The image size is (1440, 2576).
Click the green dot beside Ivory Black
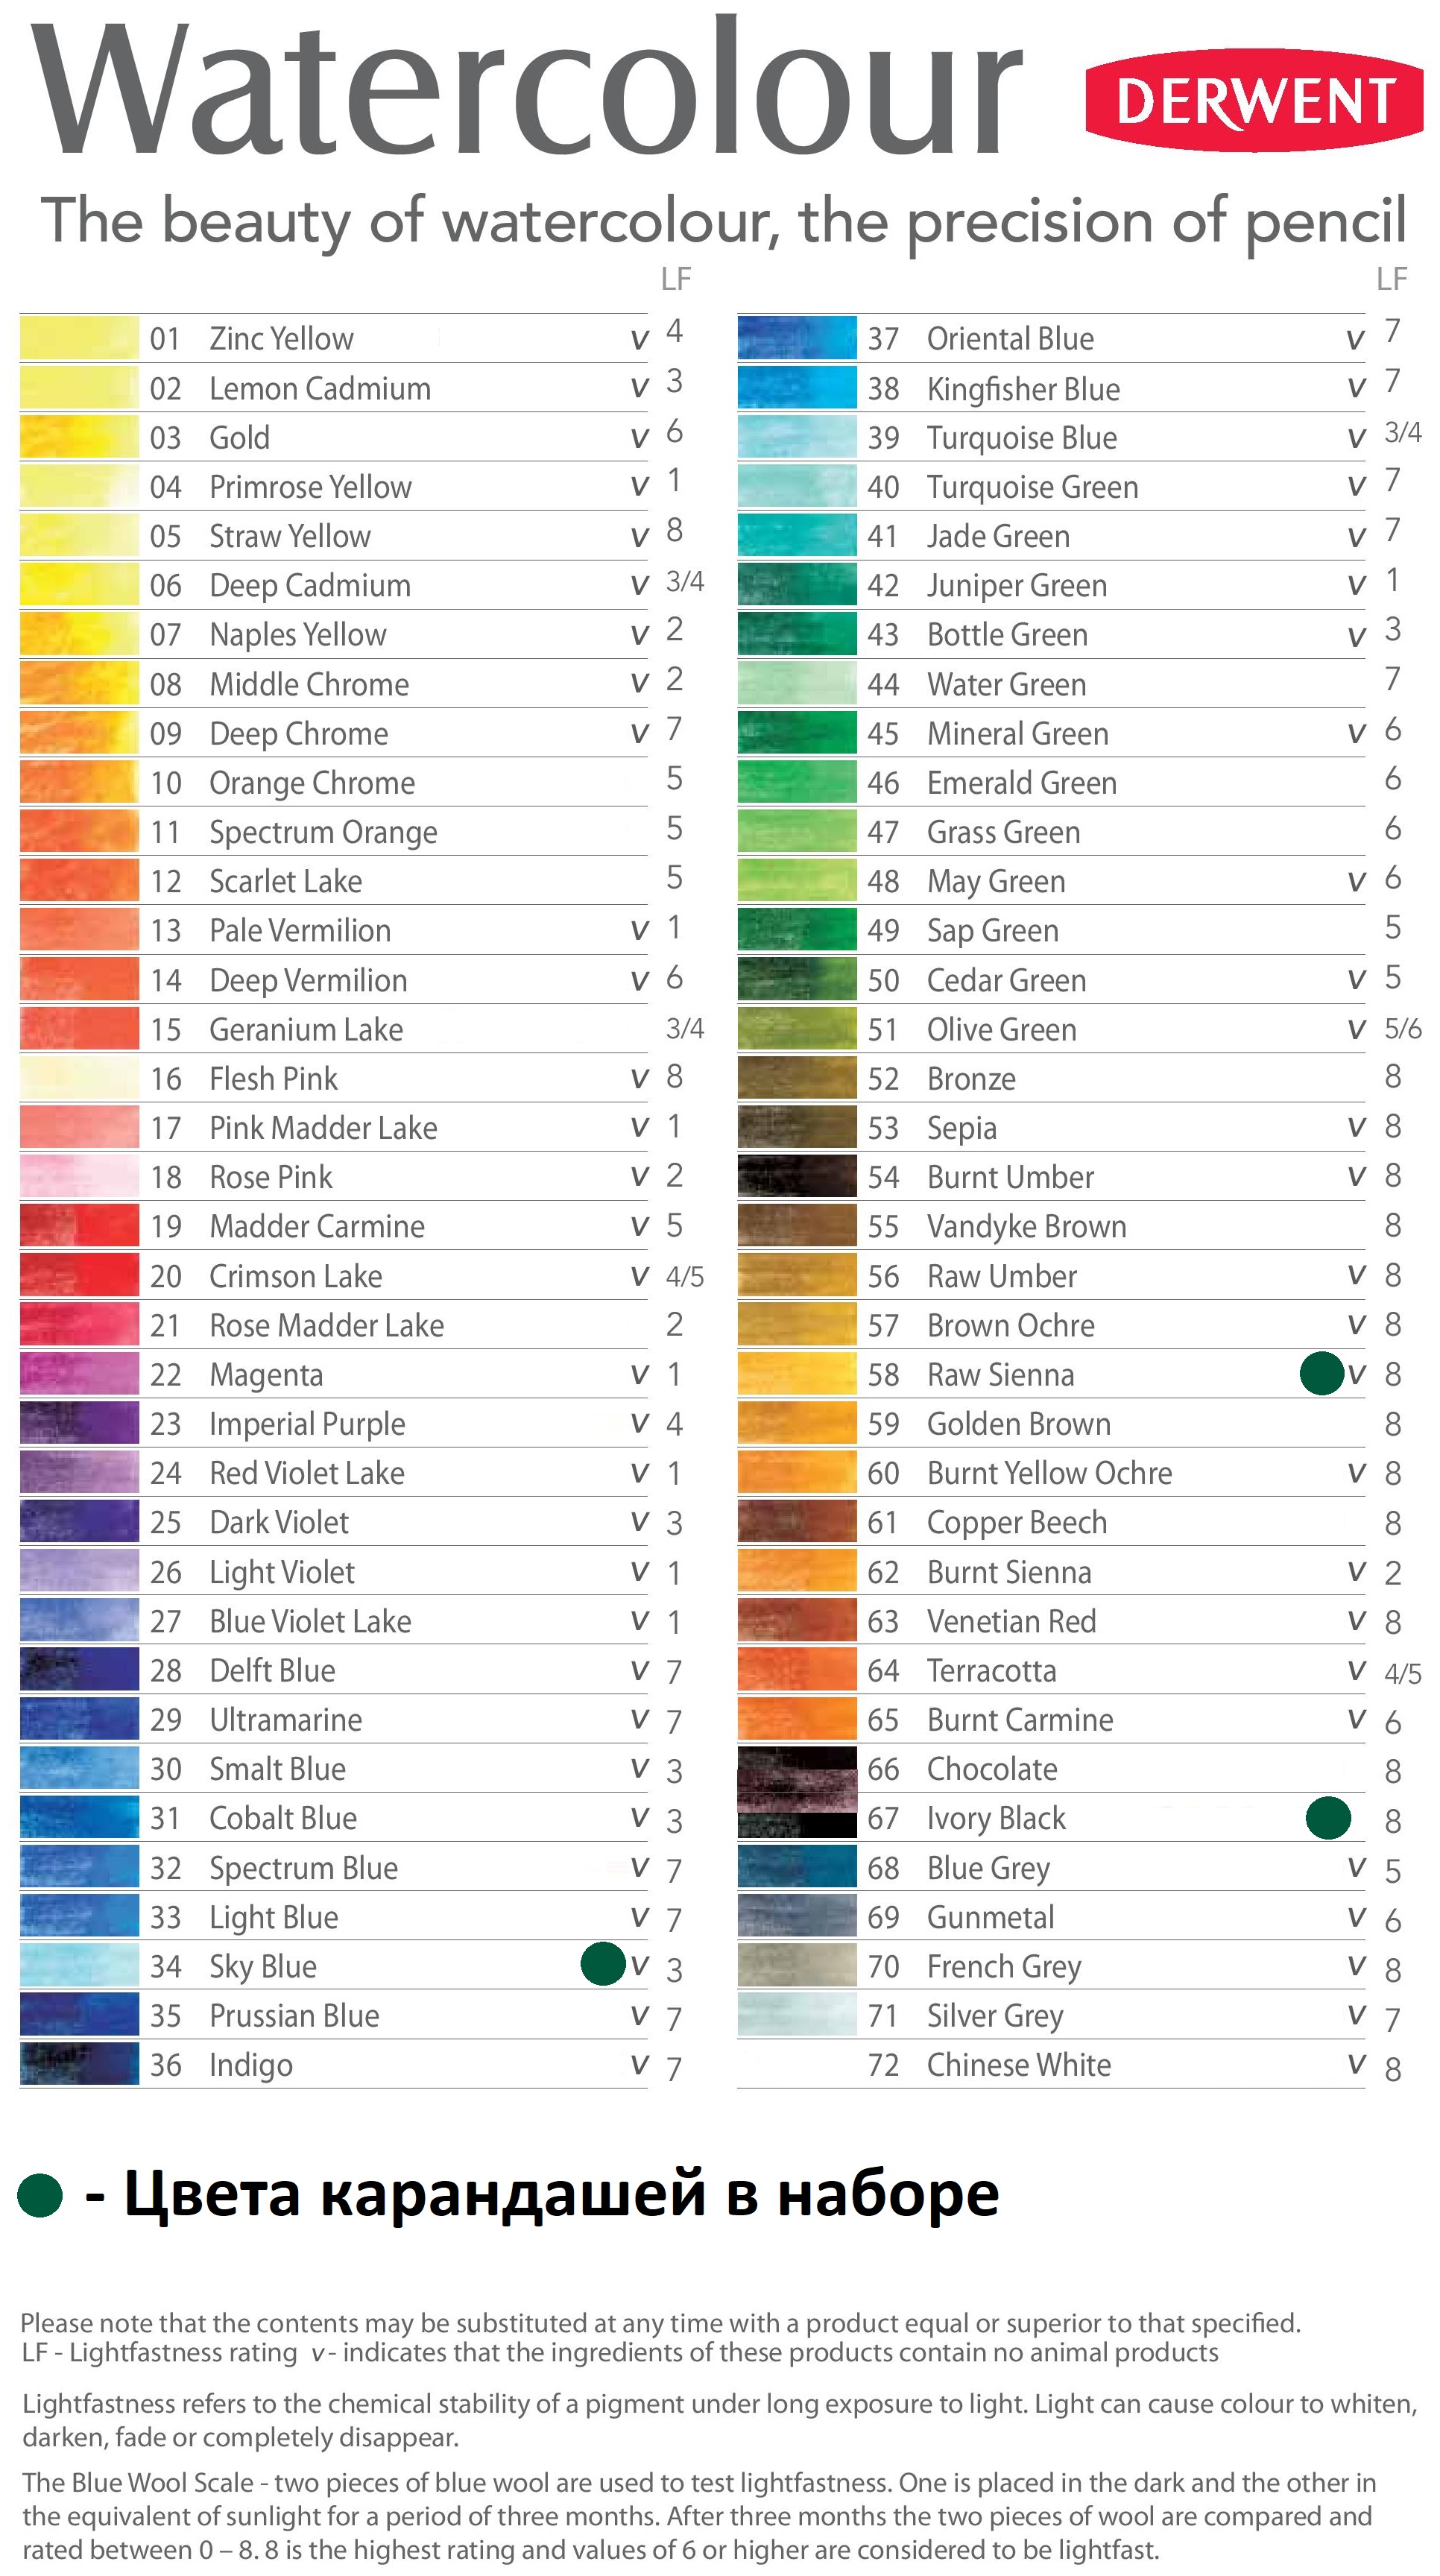click(x=1328, y=1818)
